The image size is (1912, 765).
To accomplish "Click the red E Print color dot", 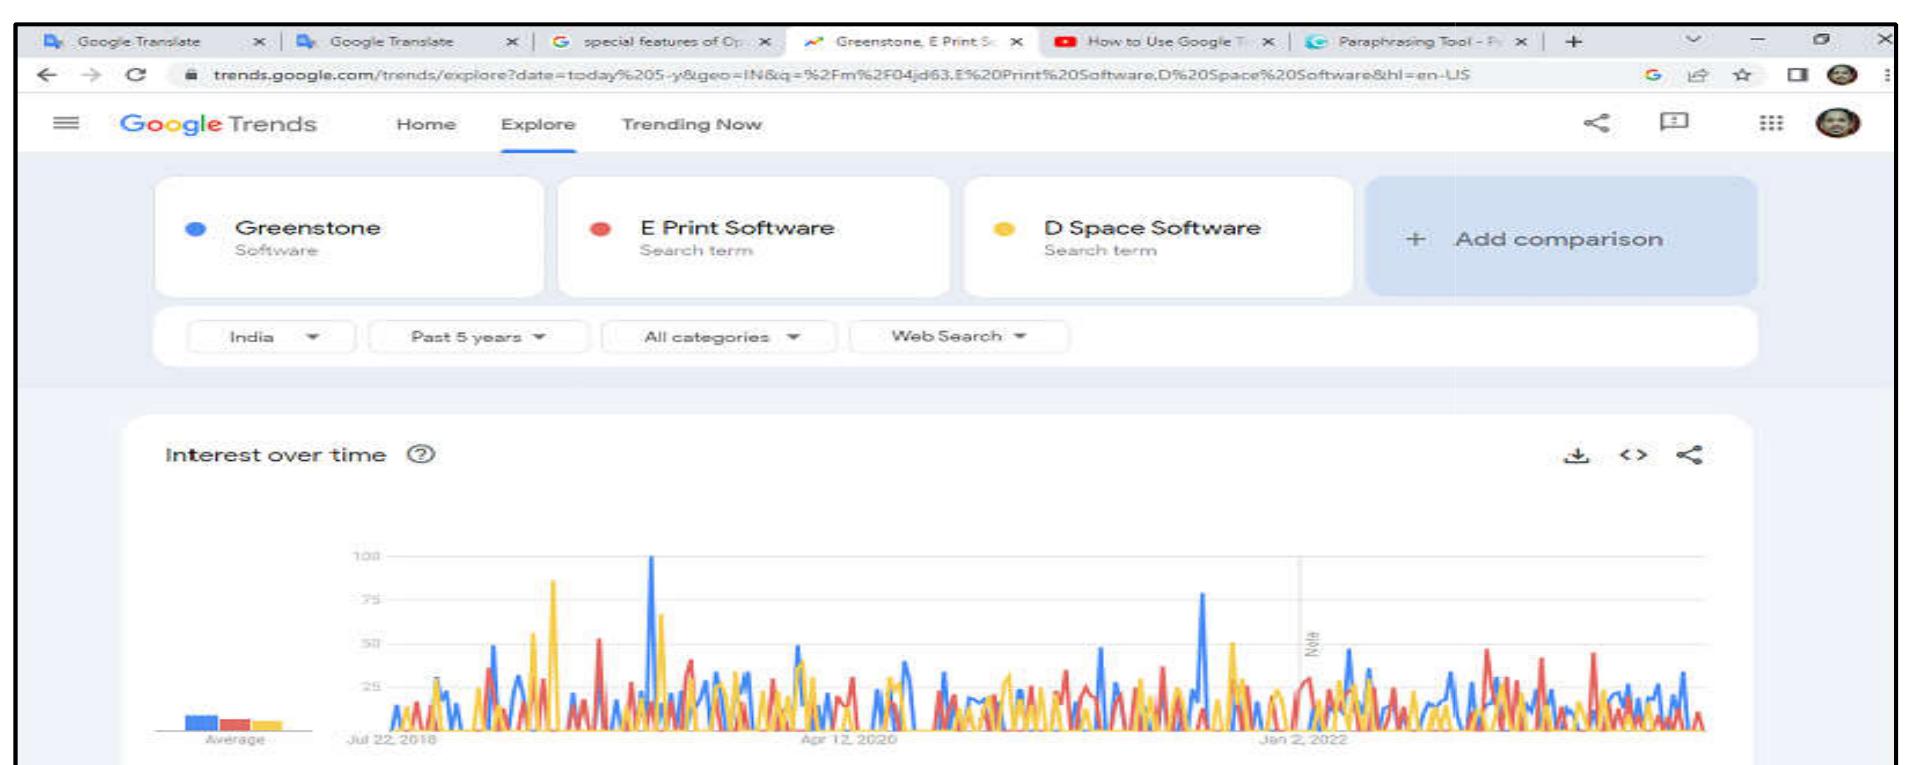I will tap(600, 229).
